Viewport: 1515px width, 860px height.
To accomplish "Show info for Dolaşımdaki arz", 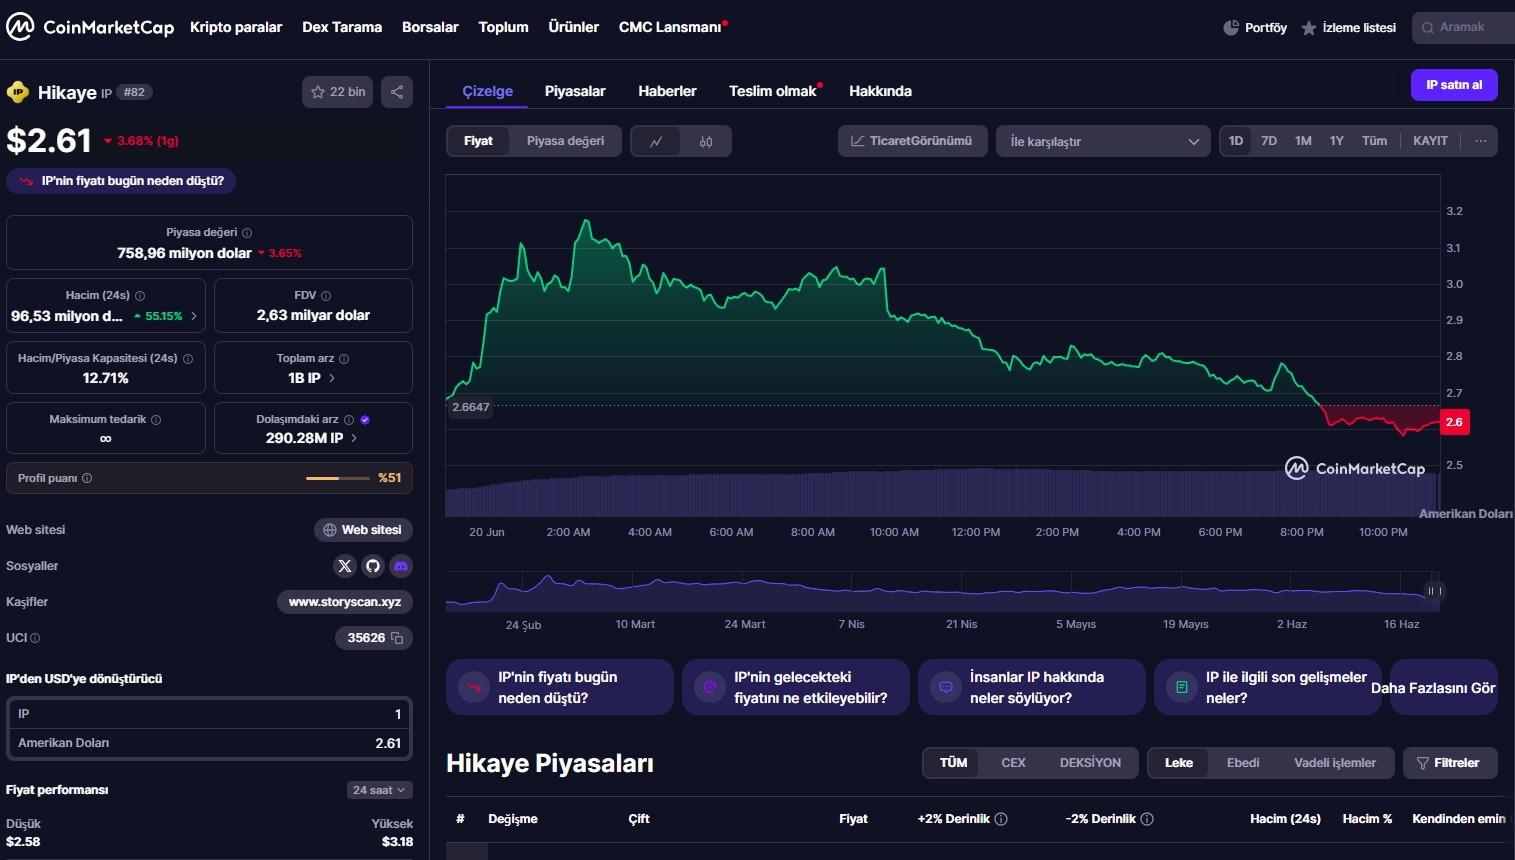I will coord(349,420).
